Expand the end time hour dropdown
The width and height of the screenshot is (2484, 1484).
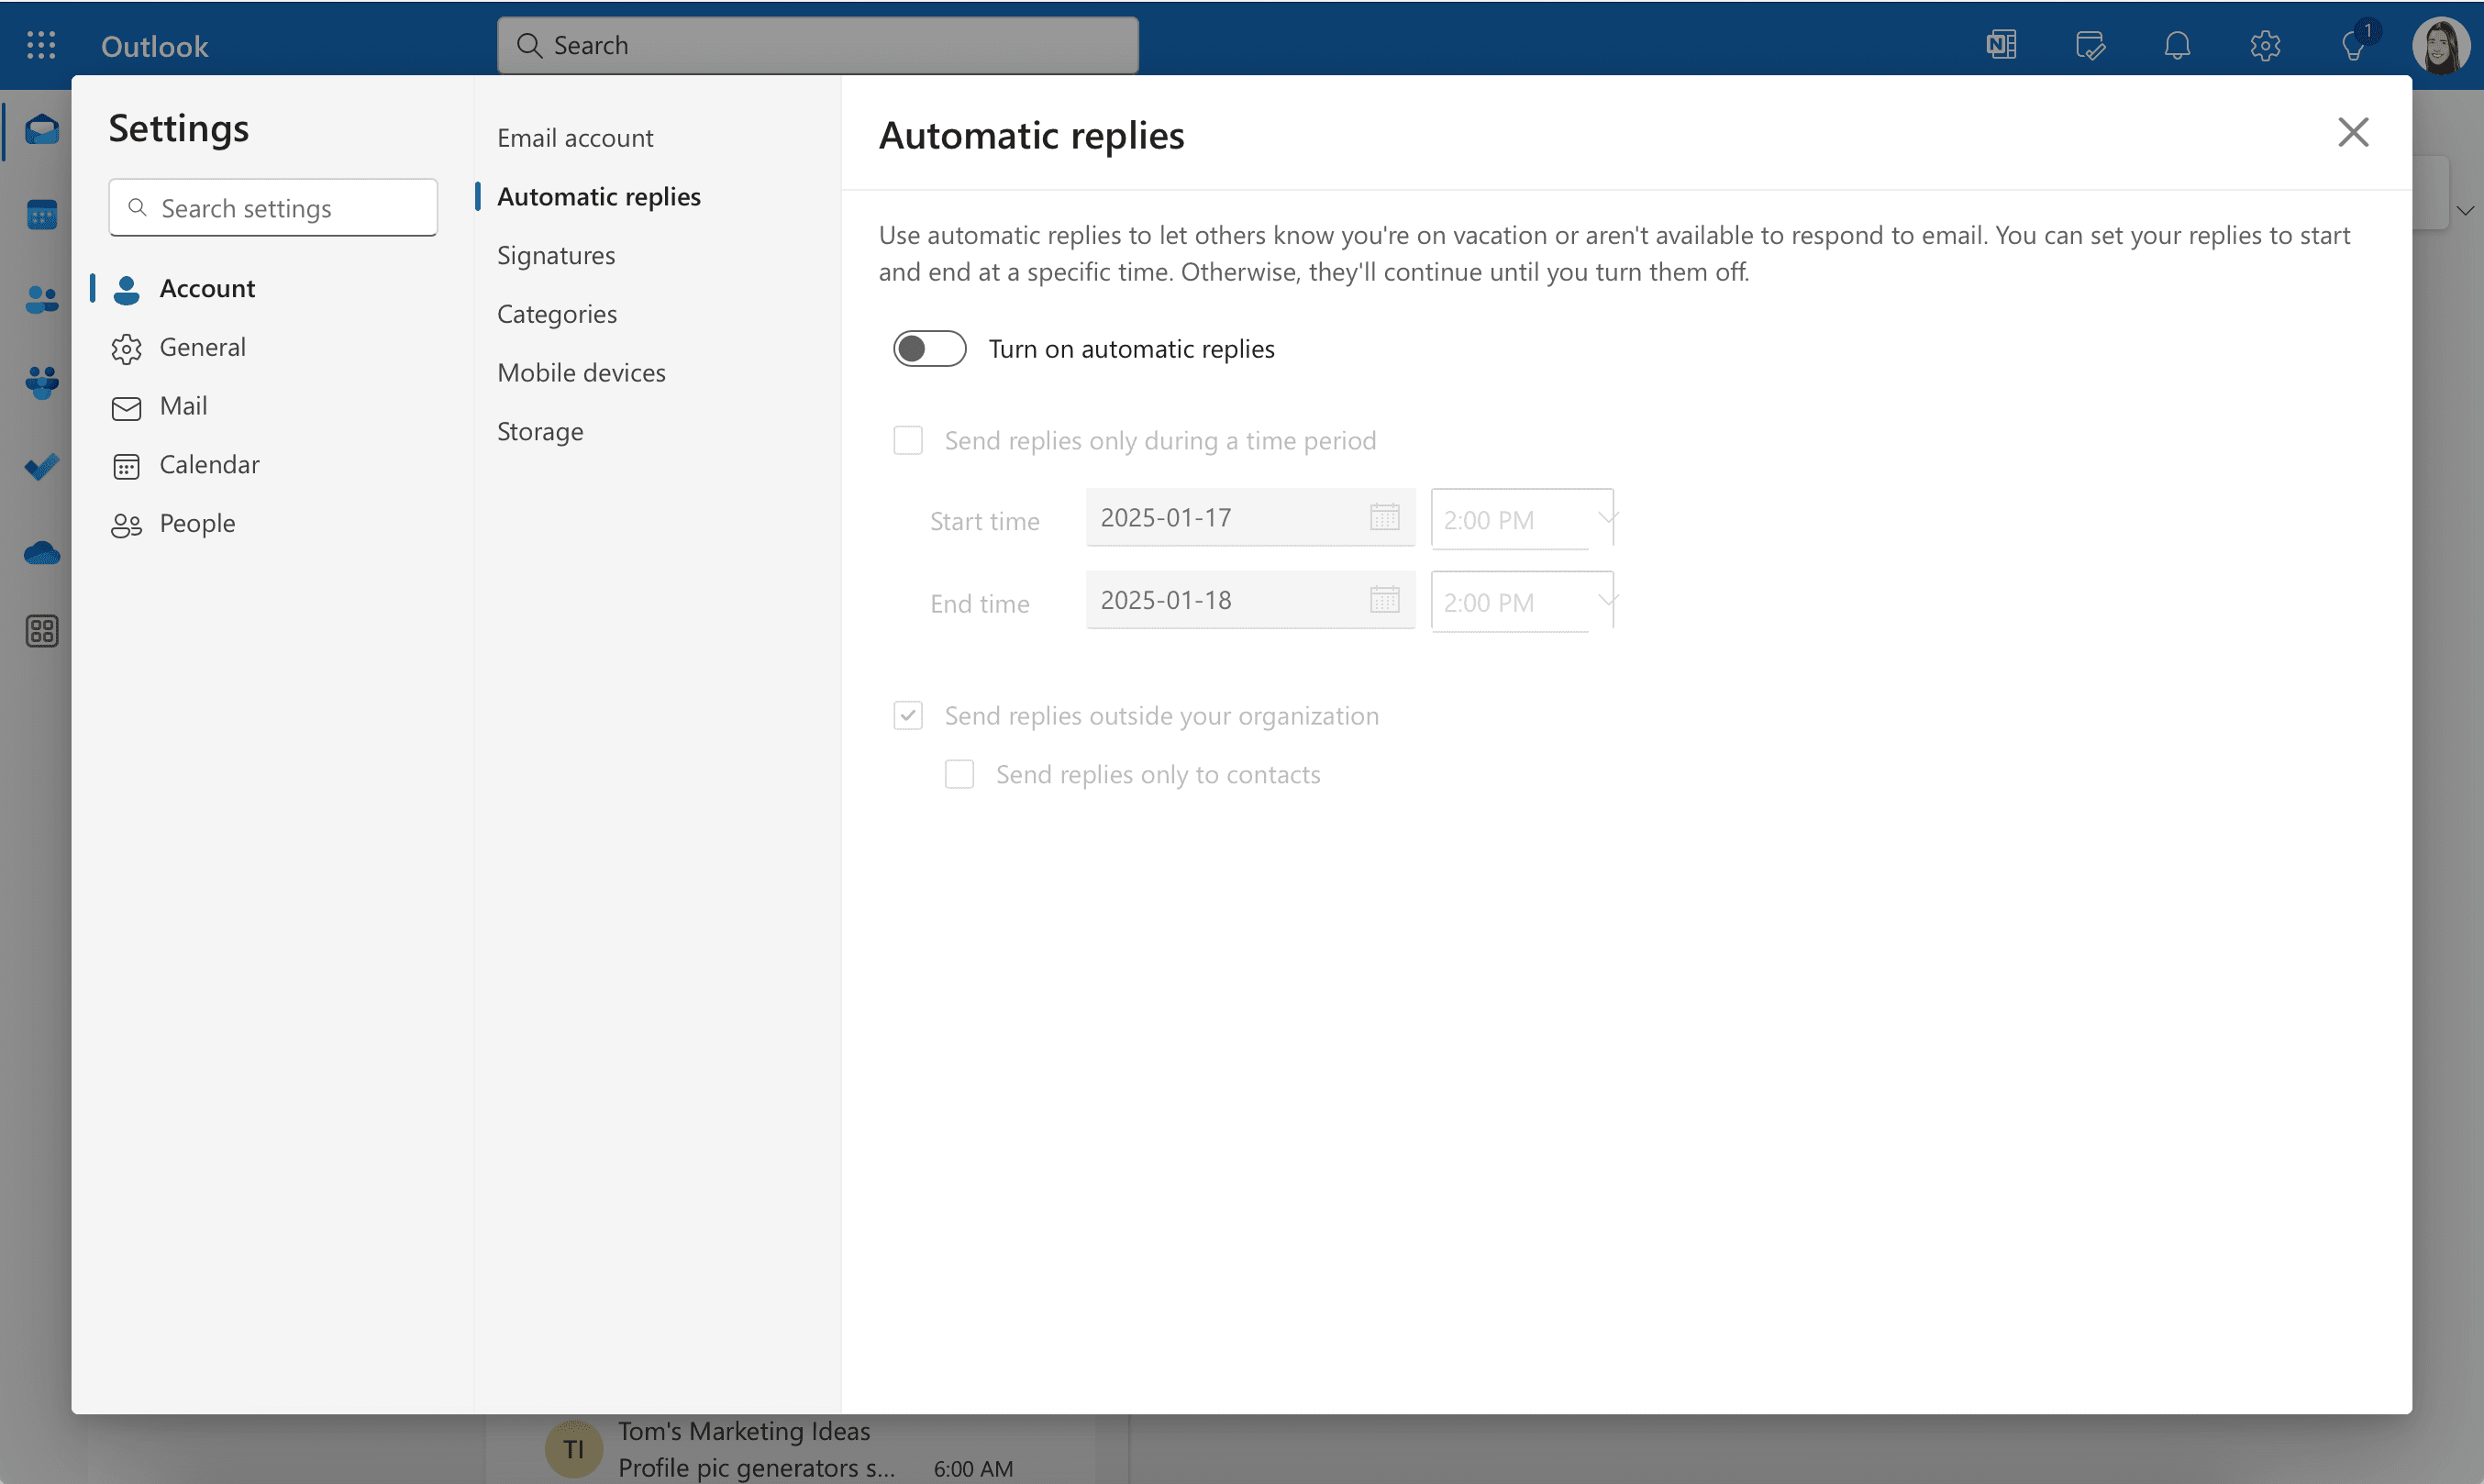[1606, 601]
